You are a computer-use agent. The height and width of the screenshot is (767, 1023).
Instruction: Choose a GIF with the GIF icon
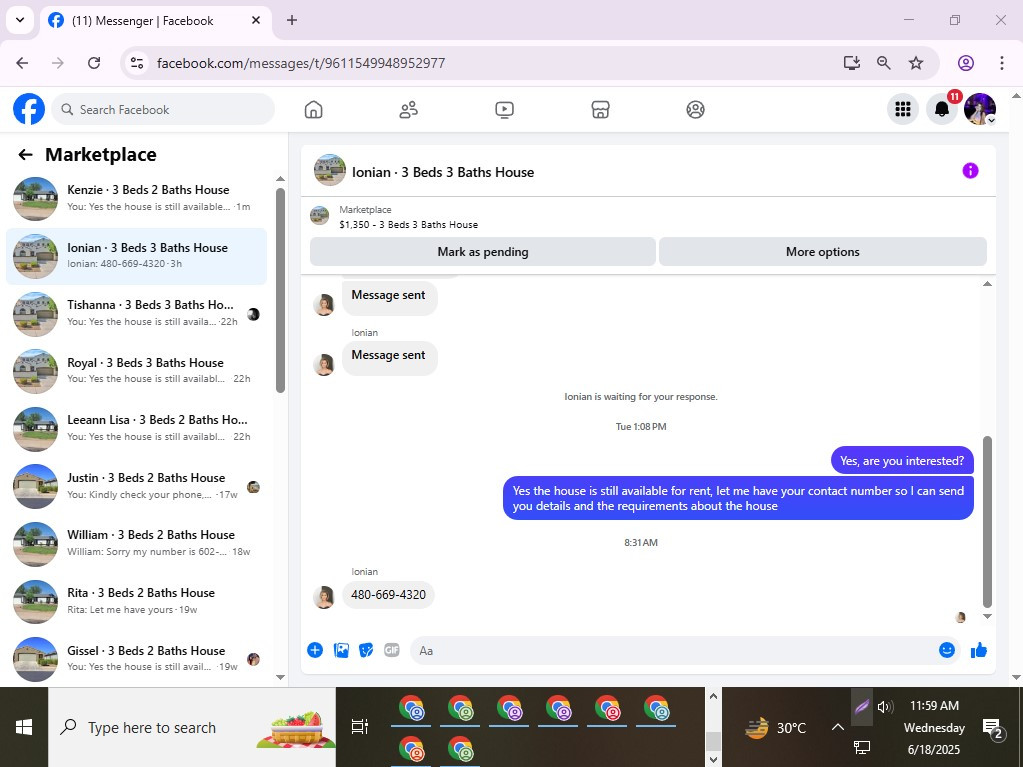391,650
